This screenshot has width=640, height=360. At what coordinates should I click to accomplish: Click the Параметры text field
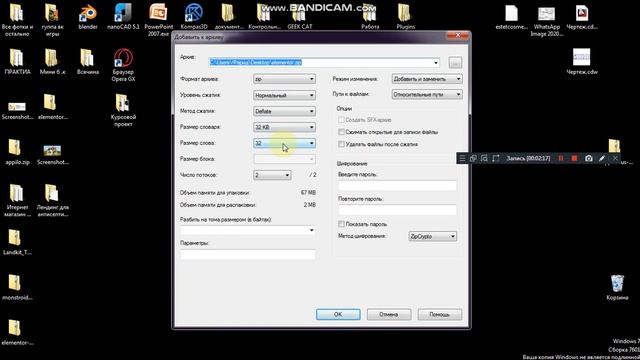coord(248,254)
